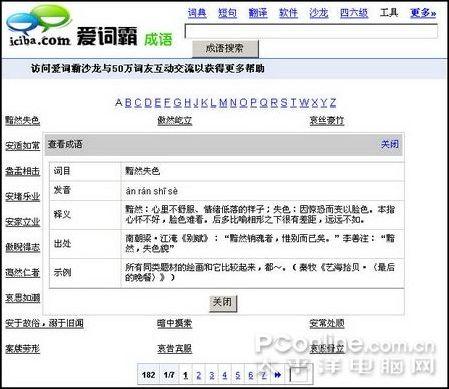449x389 pixels.
Task: Expand the 更多» navigation menu
Action: click(x=423, y=13)
